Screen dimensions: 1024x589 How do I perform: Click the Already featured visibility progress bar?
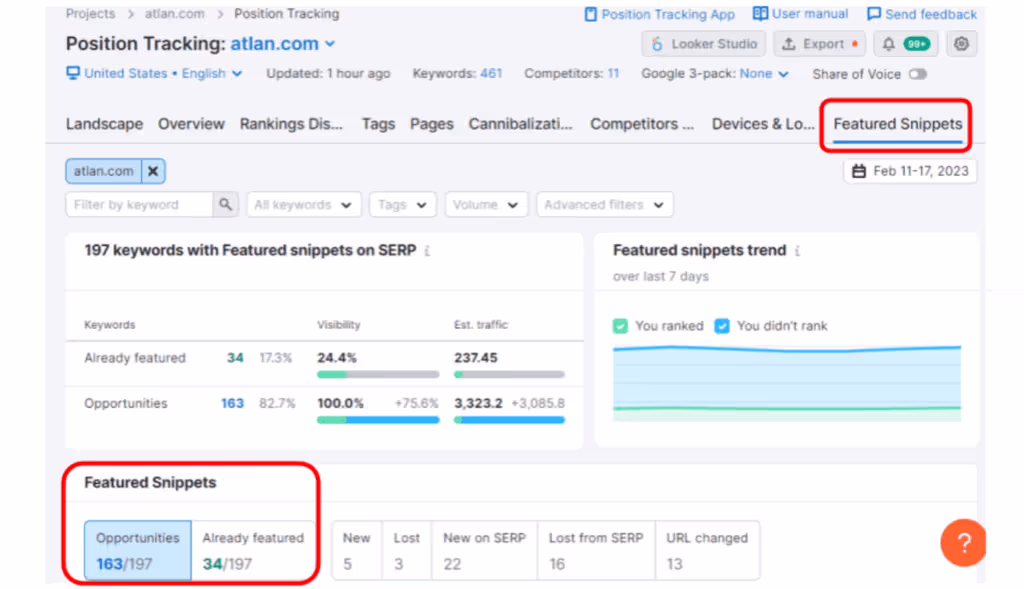[378, 375]
